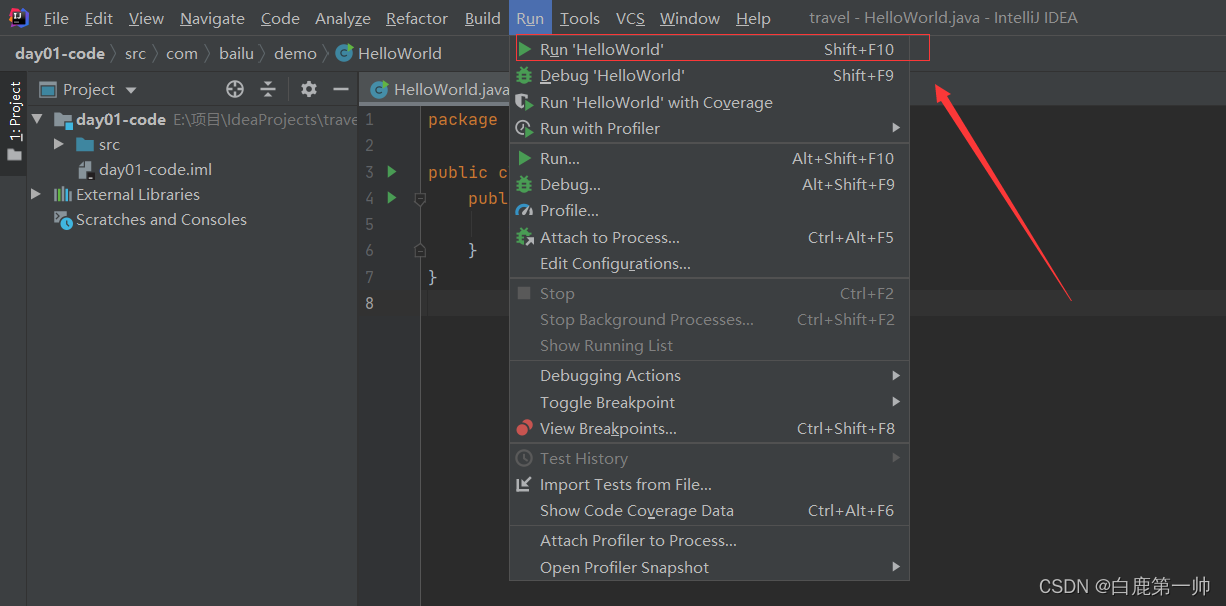This screenshot has height=606, width=1226.
Task: Click the day01-code.iml file icon
Action: click(86, 170)
